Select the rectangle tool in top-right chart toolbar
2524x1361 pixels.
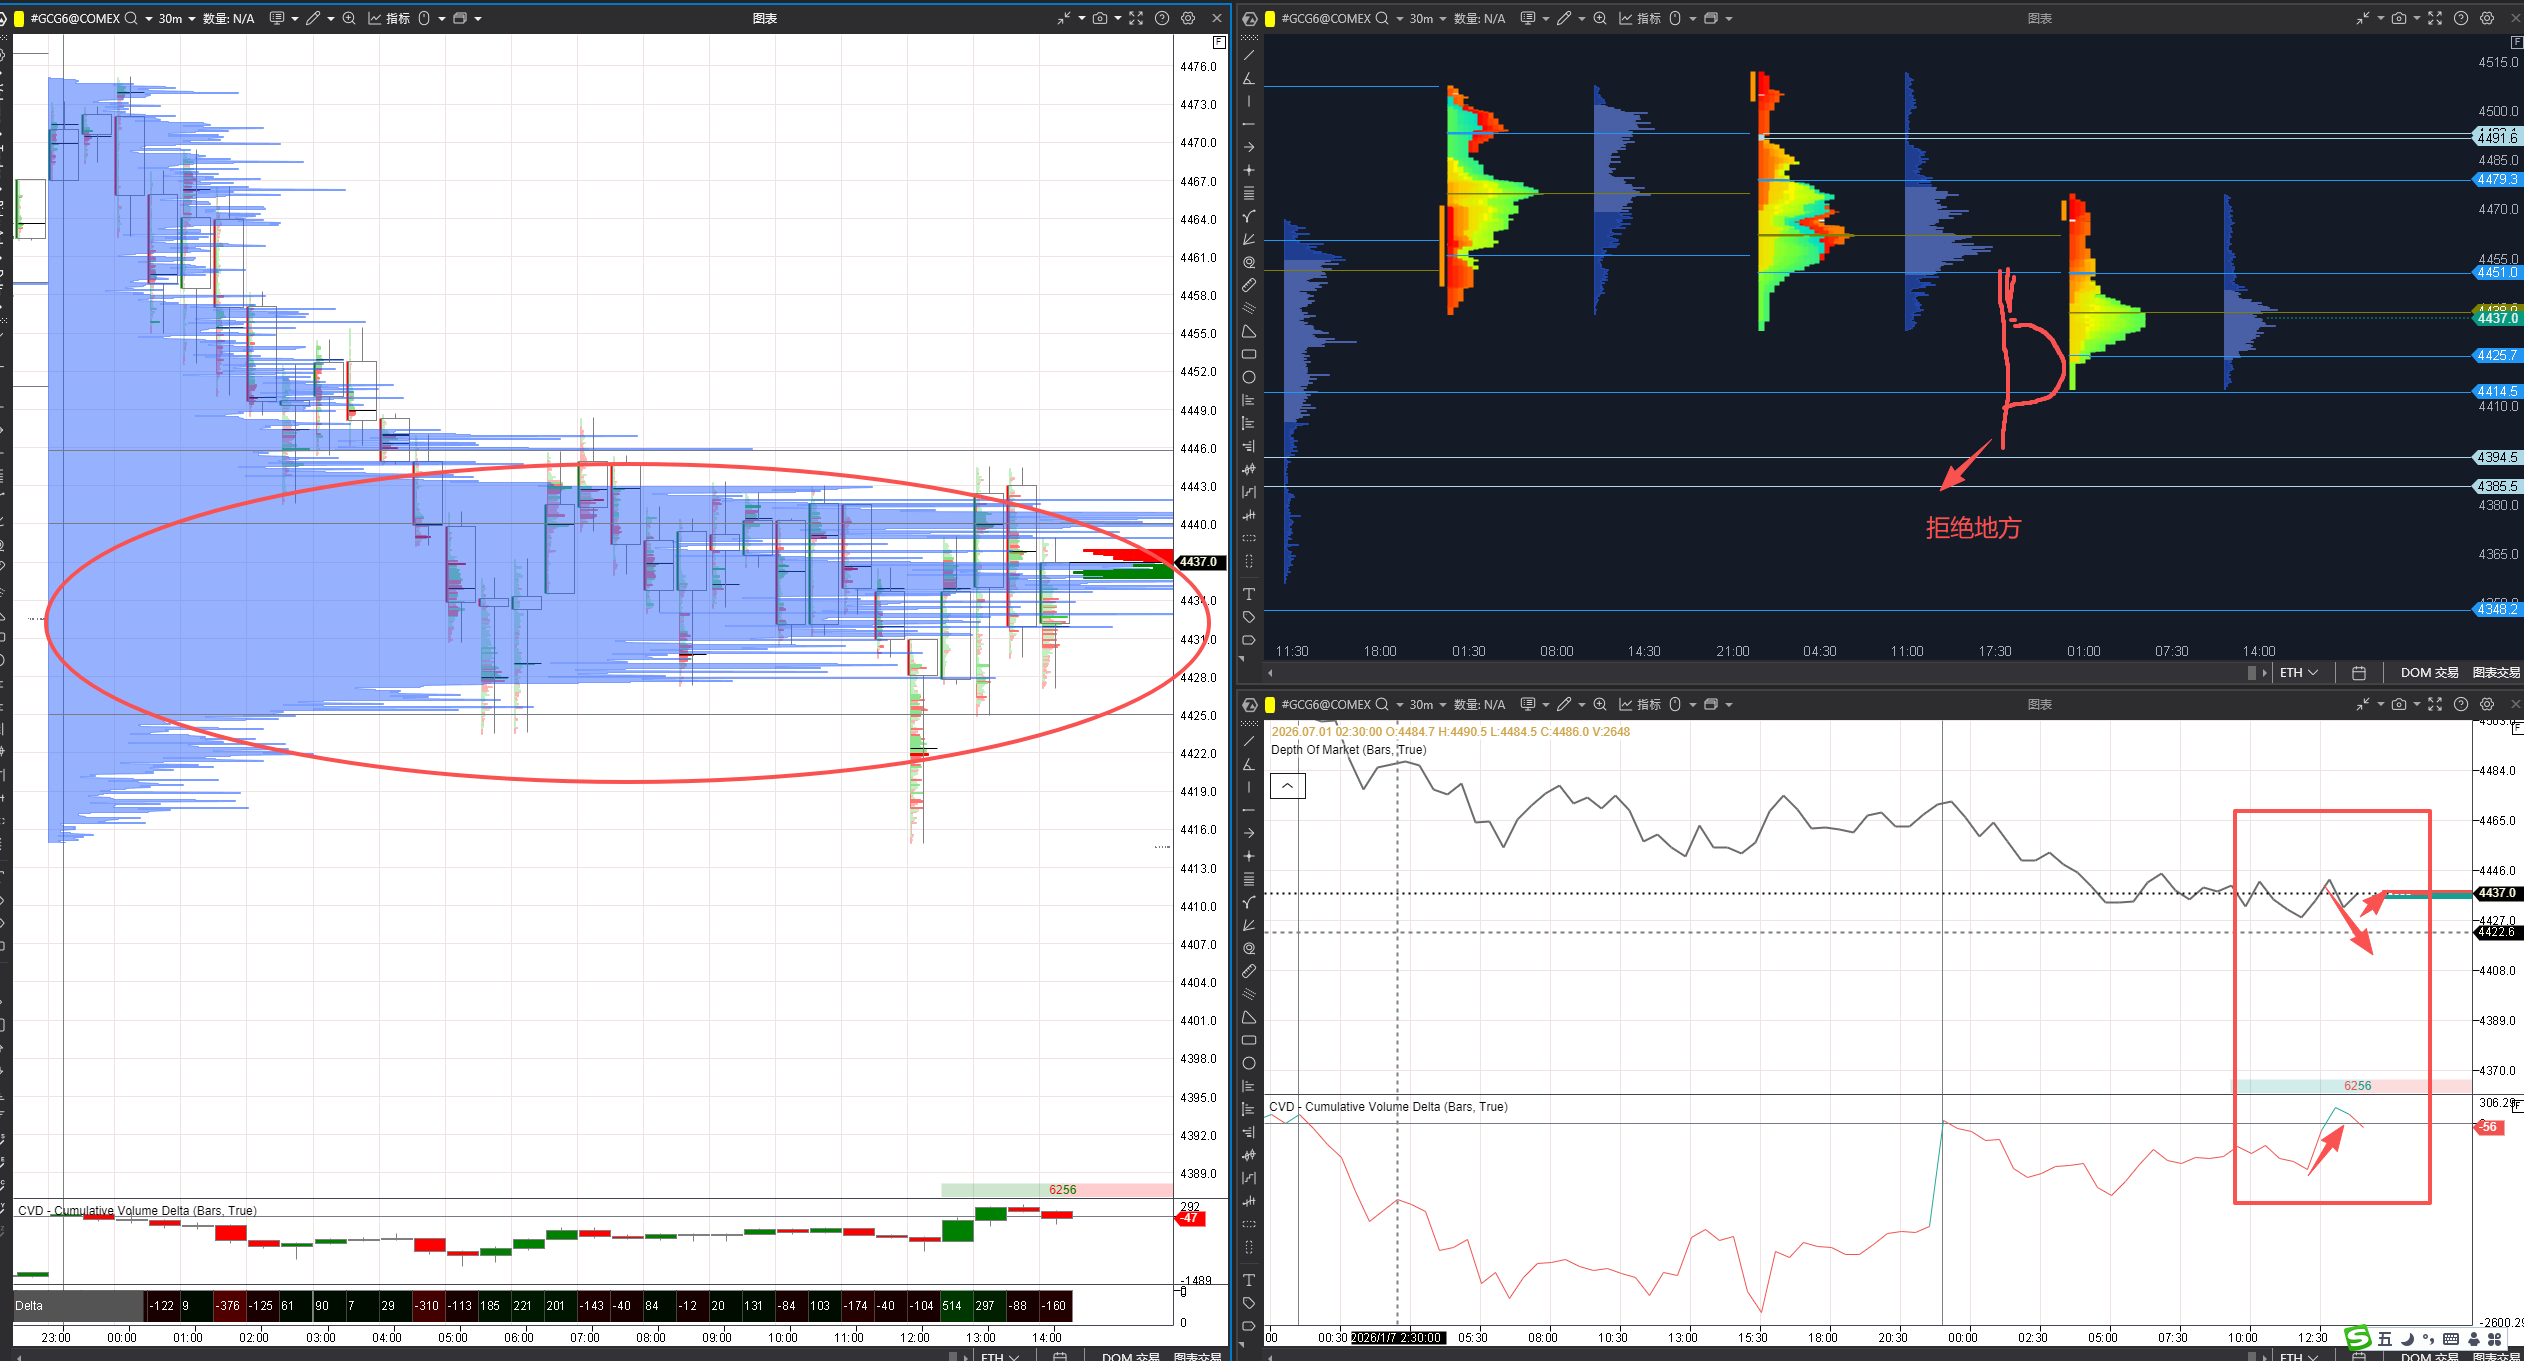tap(1249, 354)
